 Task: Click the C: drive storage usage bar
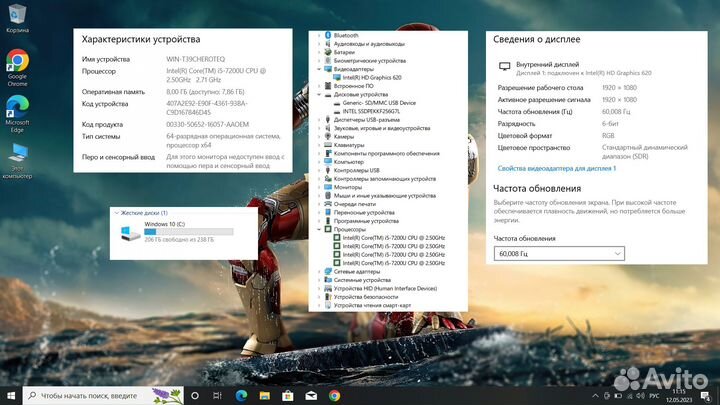point(189,232)
